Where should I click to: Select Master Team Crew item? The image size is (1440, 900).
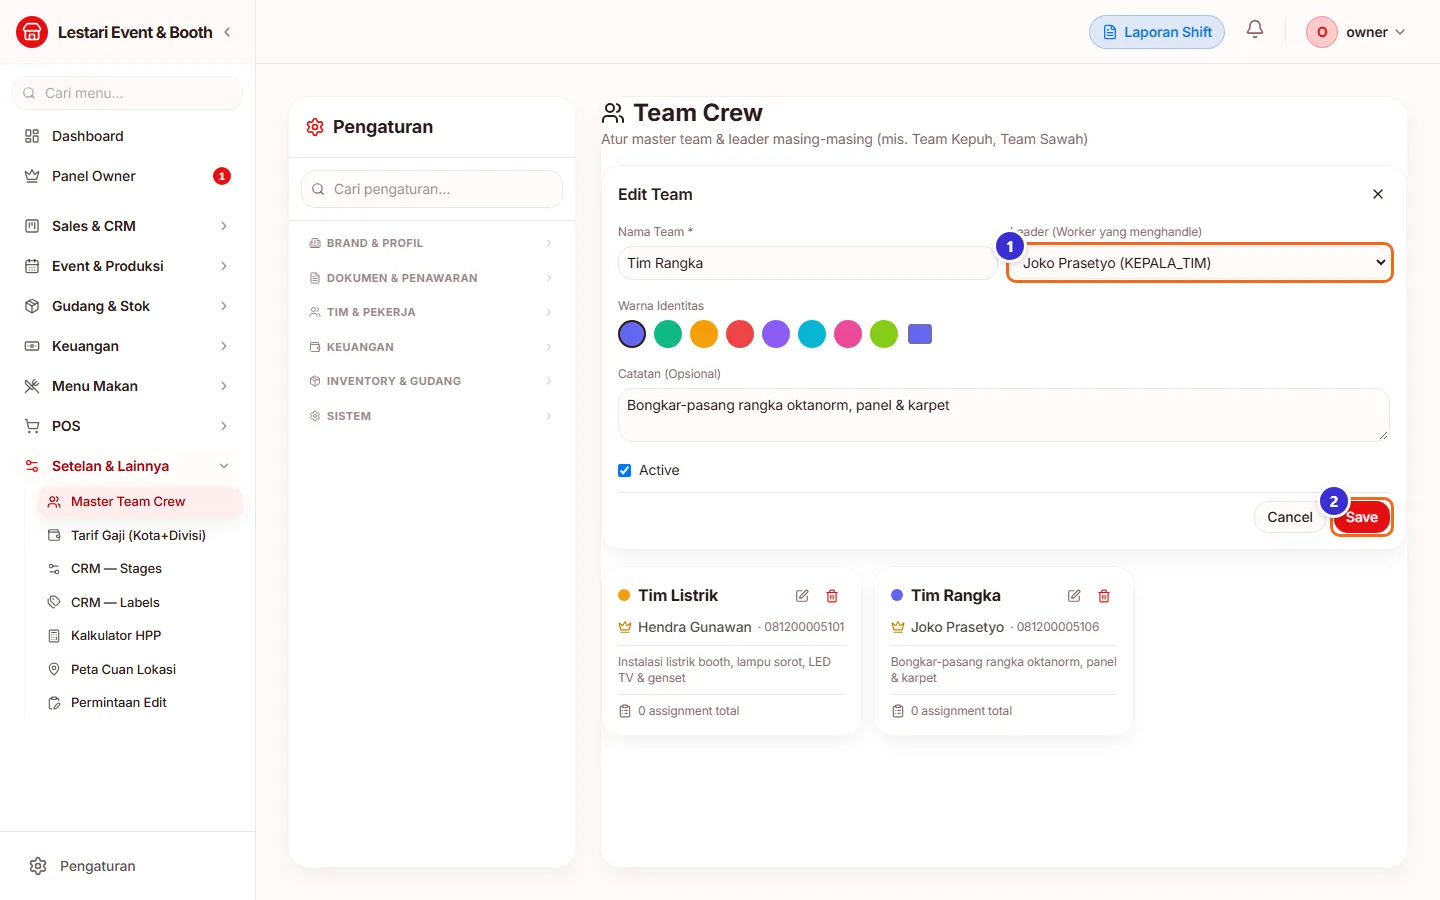140,501
